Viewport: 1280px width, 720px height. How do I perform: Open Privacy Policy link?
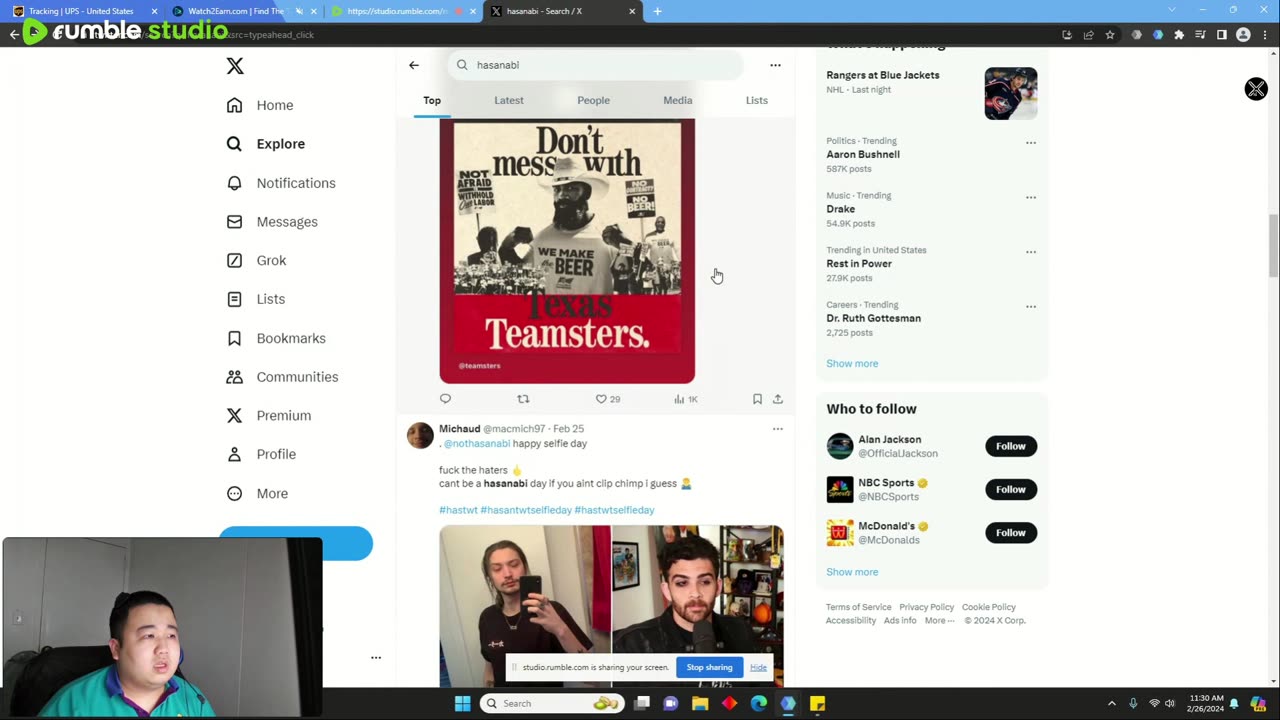926,607
